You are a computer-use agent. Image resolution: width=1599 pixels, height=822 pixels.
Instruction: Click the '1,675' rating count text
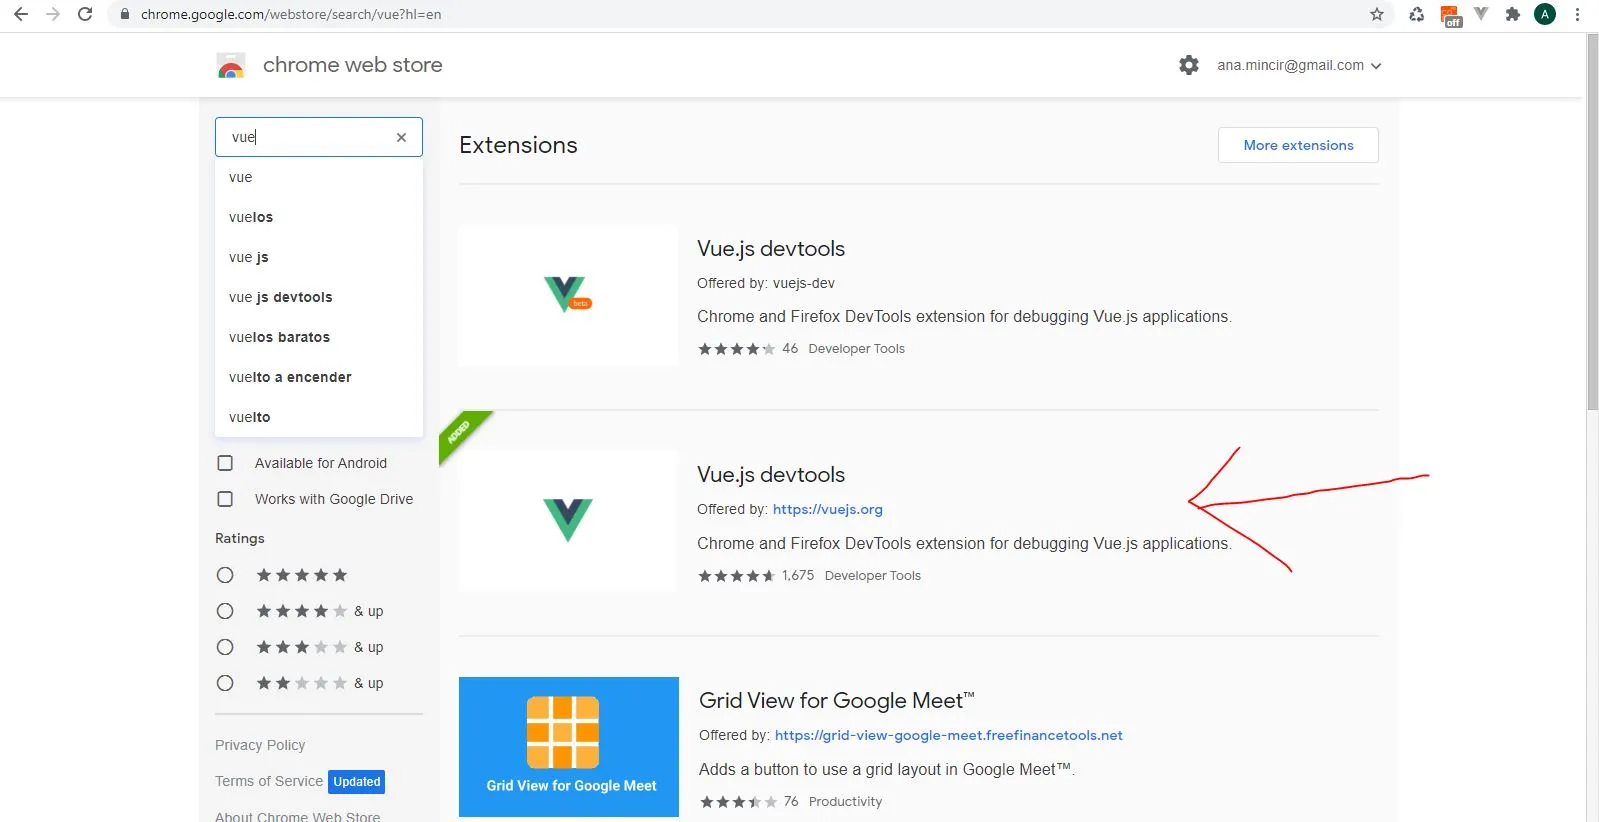(x=798, y=575)
